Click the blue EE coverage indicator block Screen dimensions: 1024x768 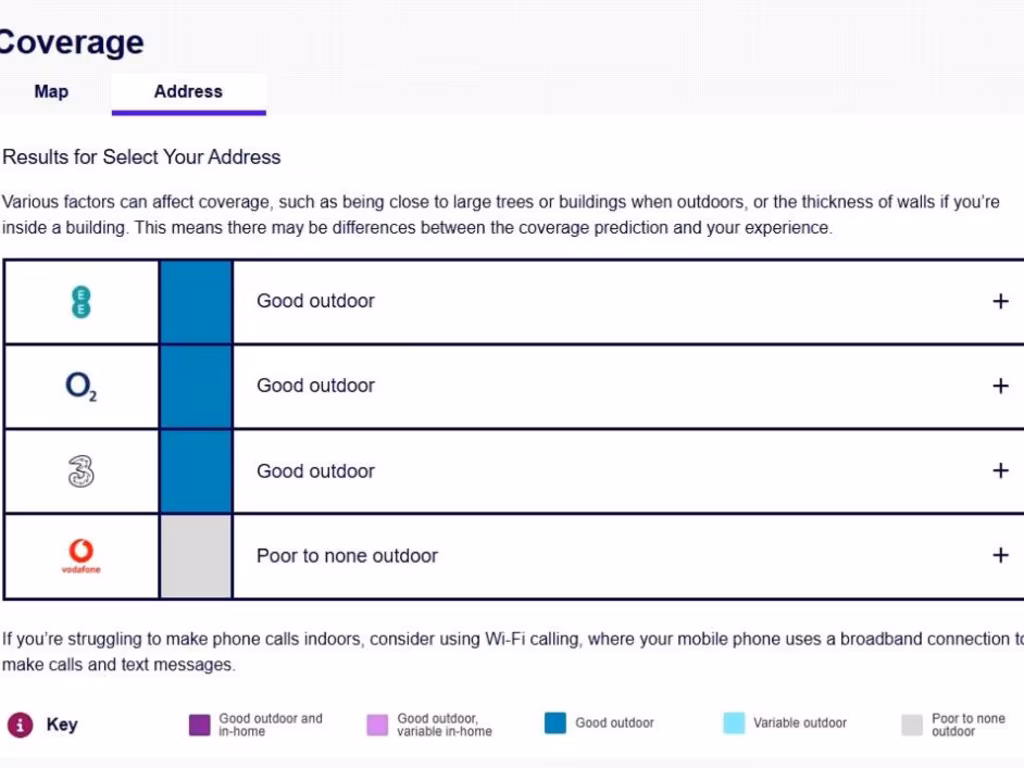[x=196, y=302]
